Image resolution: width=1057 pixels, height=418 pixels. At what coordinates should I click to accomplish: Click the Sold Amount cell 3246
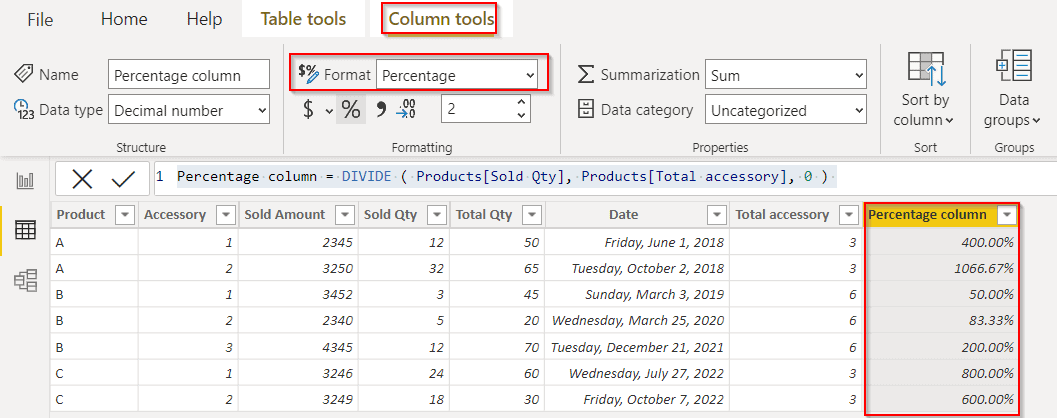click(298, 373)
